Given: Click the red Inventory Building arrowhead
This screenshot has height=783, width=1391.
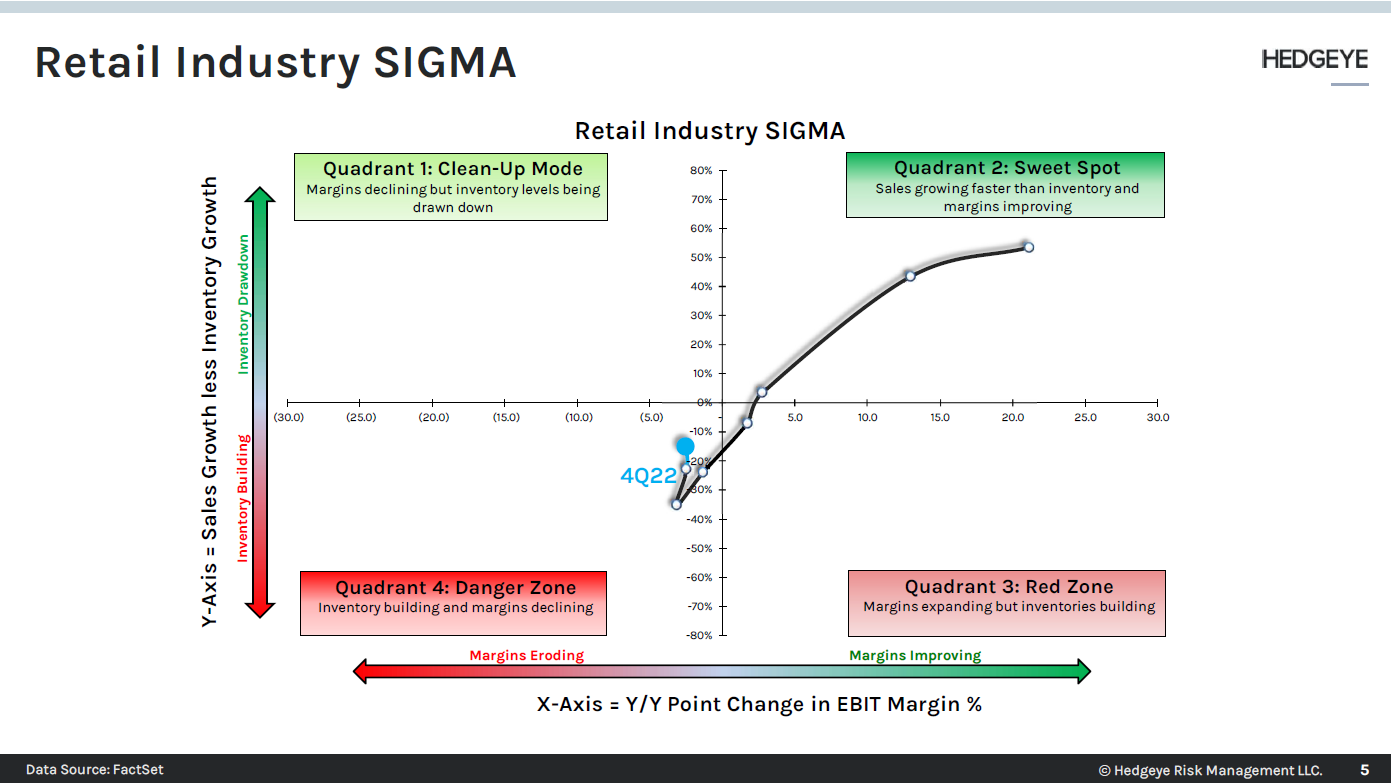Looking at the screenshot, I should coord(261,608).
